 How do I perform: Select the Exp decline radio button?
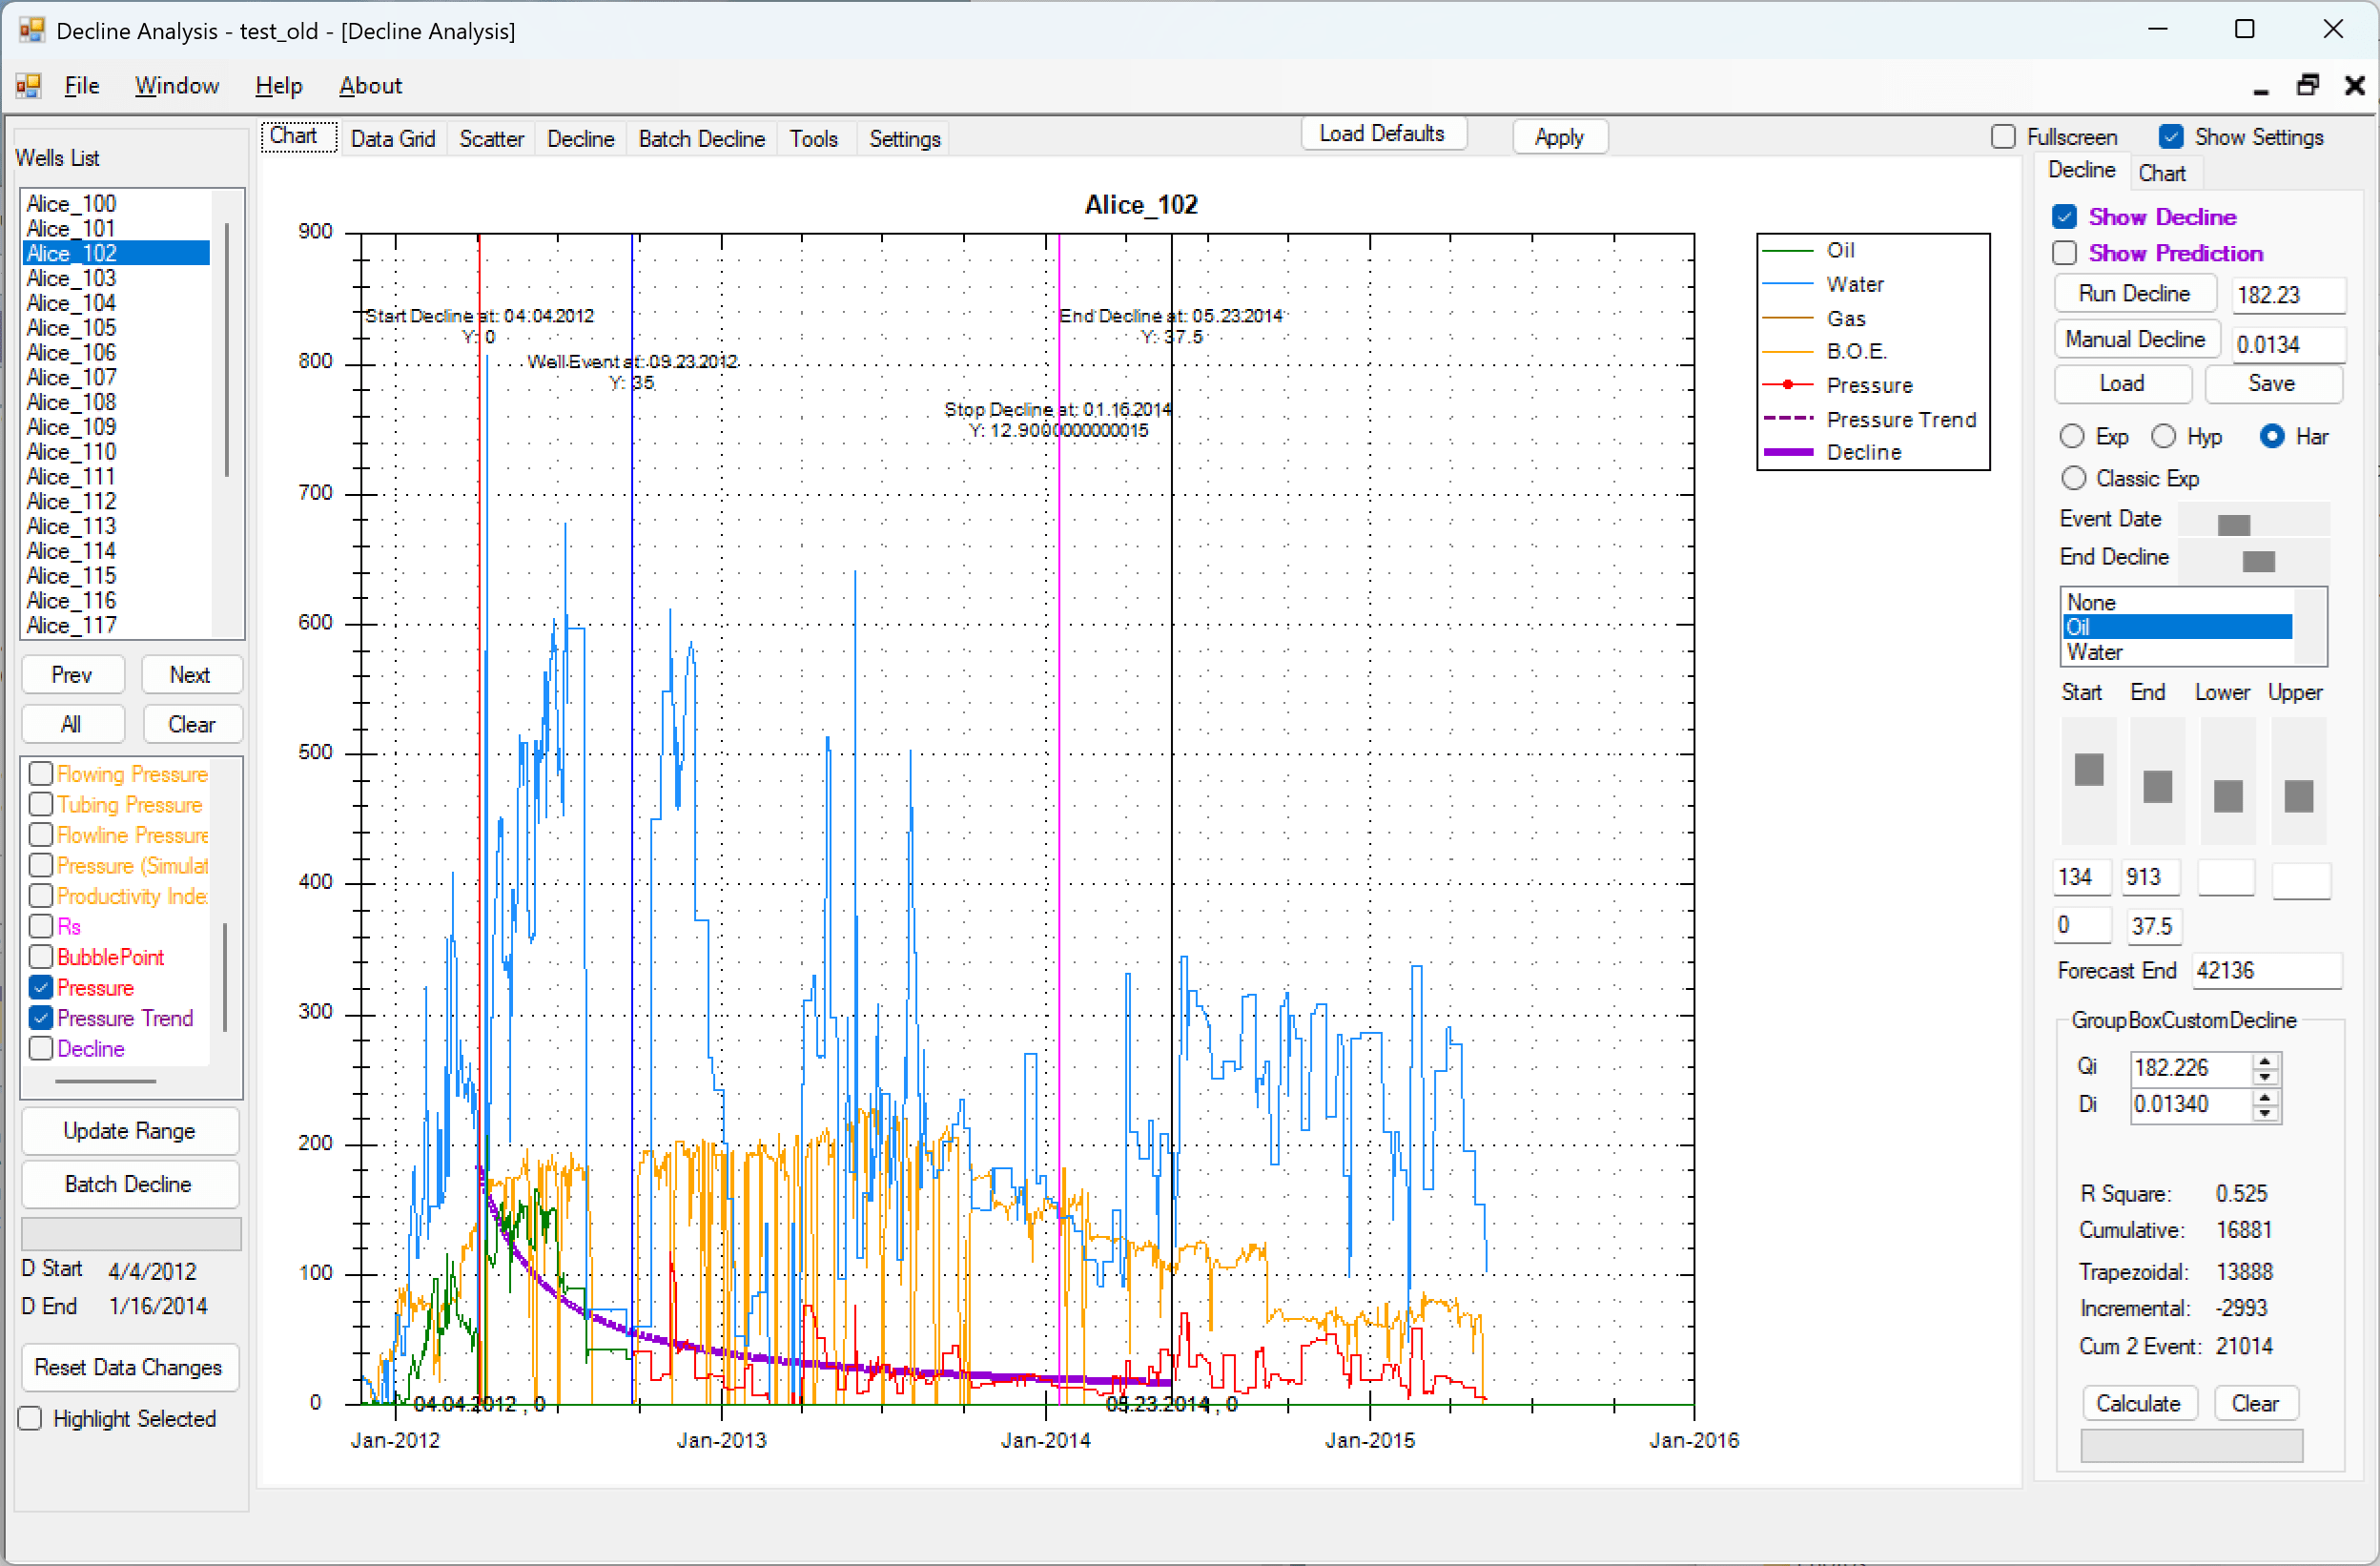[2072, 437]
